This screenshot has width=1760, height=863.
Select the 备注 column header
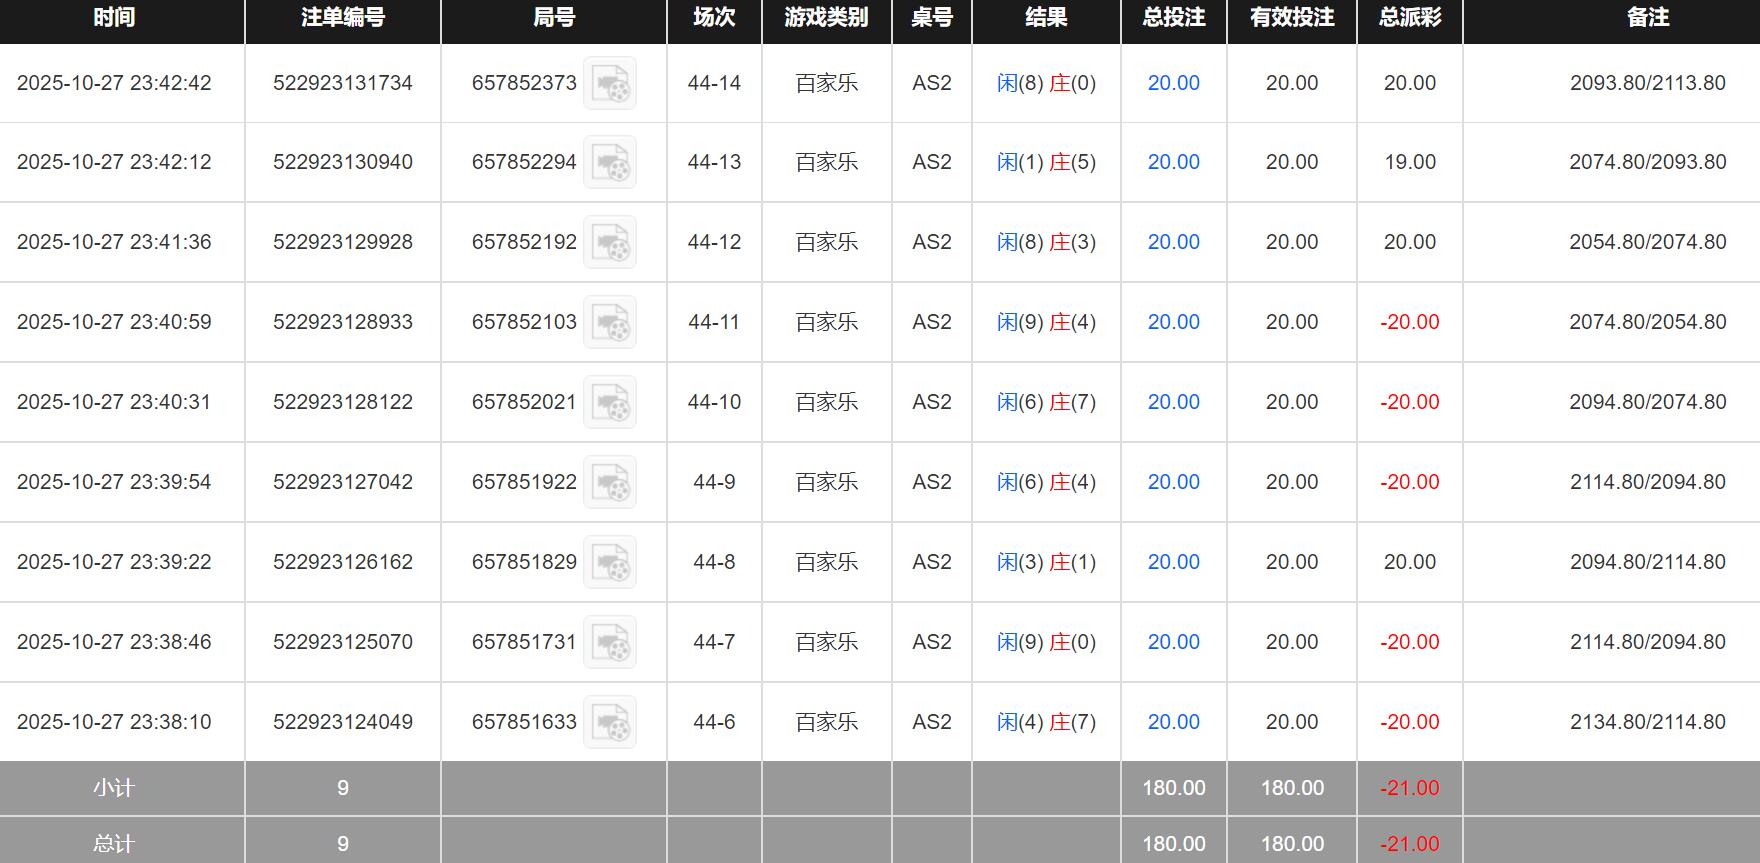pyautogui.click(x=1647, y=18)
